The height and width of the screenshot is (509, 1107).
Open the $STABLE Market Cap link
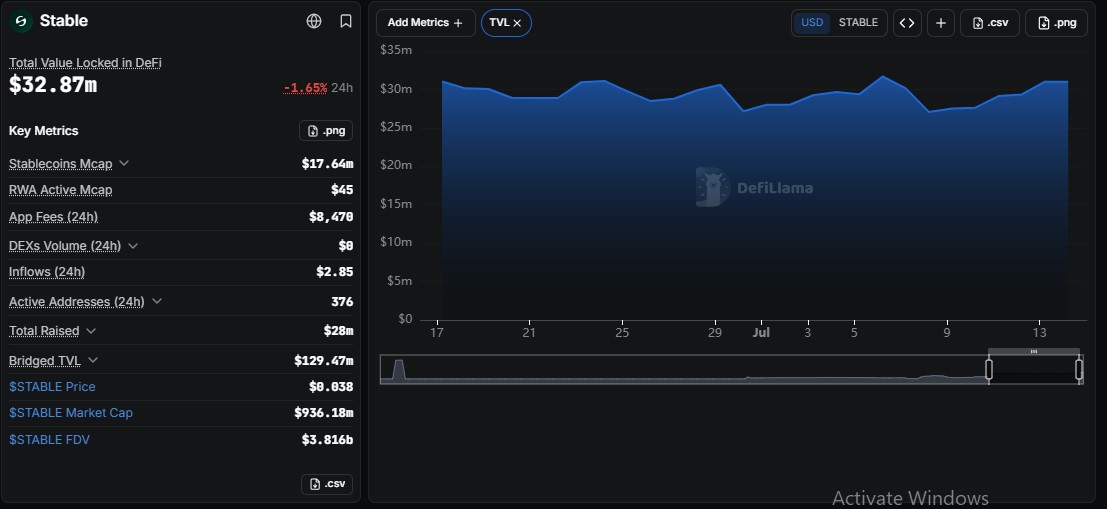pos(71,413)
